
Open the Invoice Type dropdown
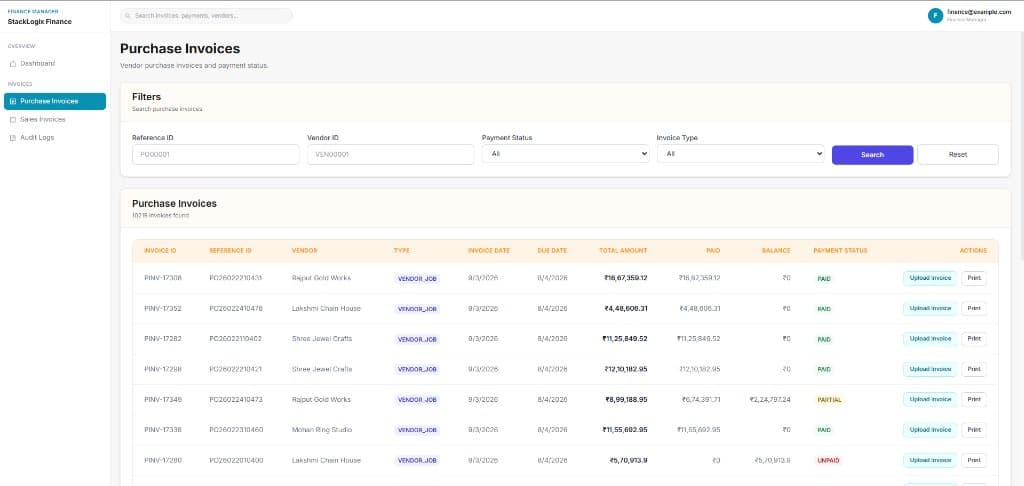click(741, 154)
